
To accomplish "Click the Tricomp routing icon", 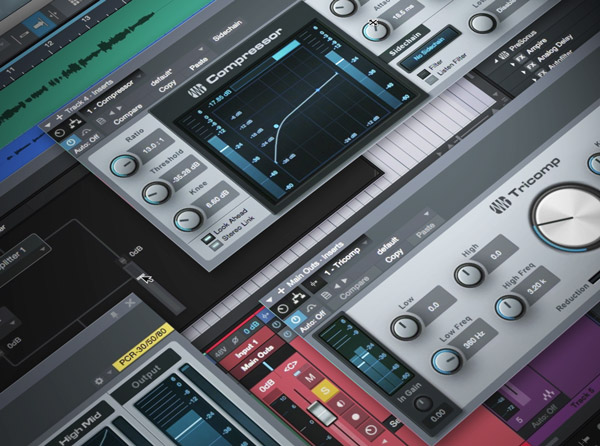I will pos(297,298).
